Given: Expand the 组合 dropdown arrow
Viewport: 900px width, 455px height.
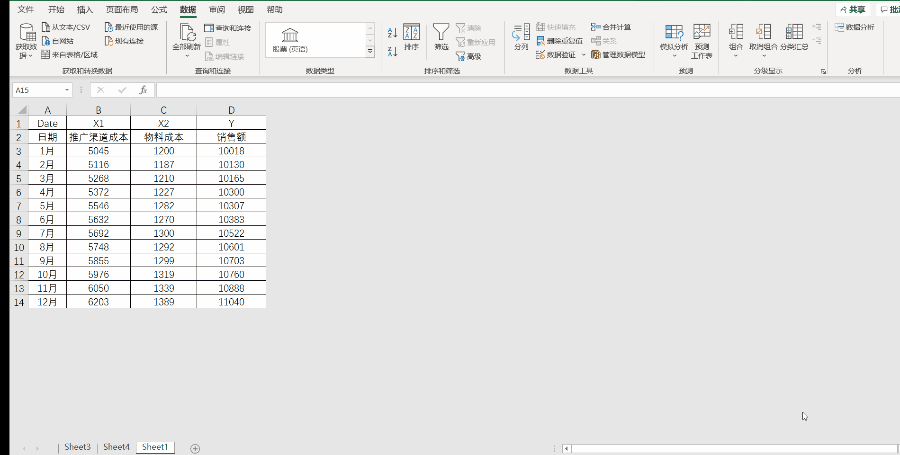Looking at the screenshot, I should coord(736,56).
